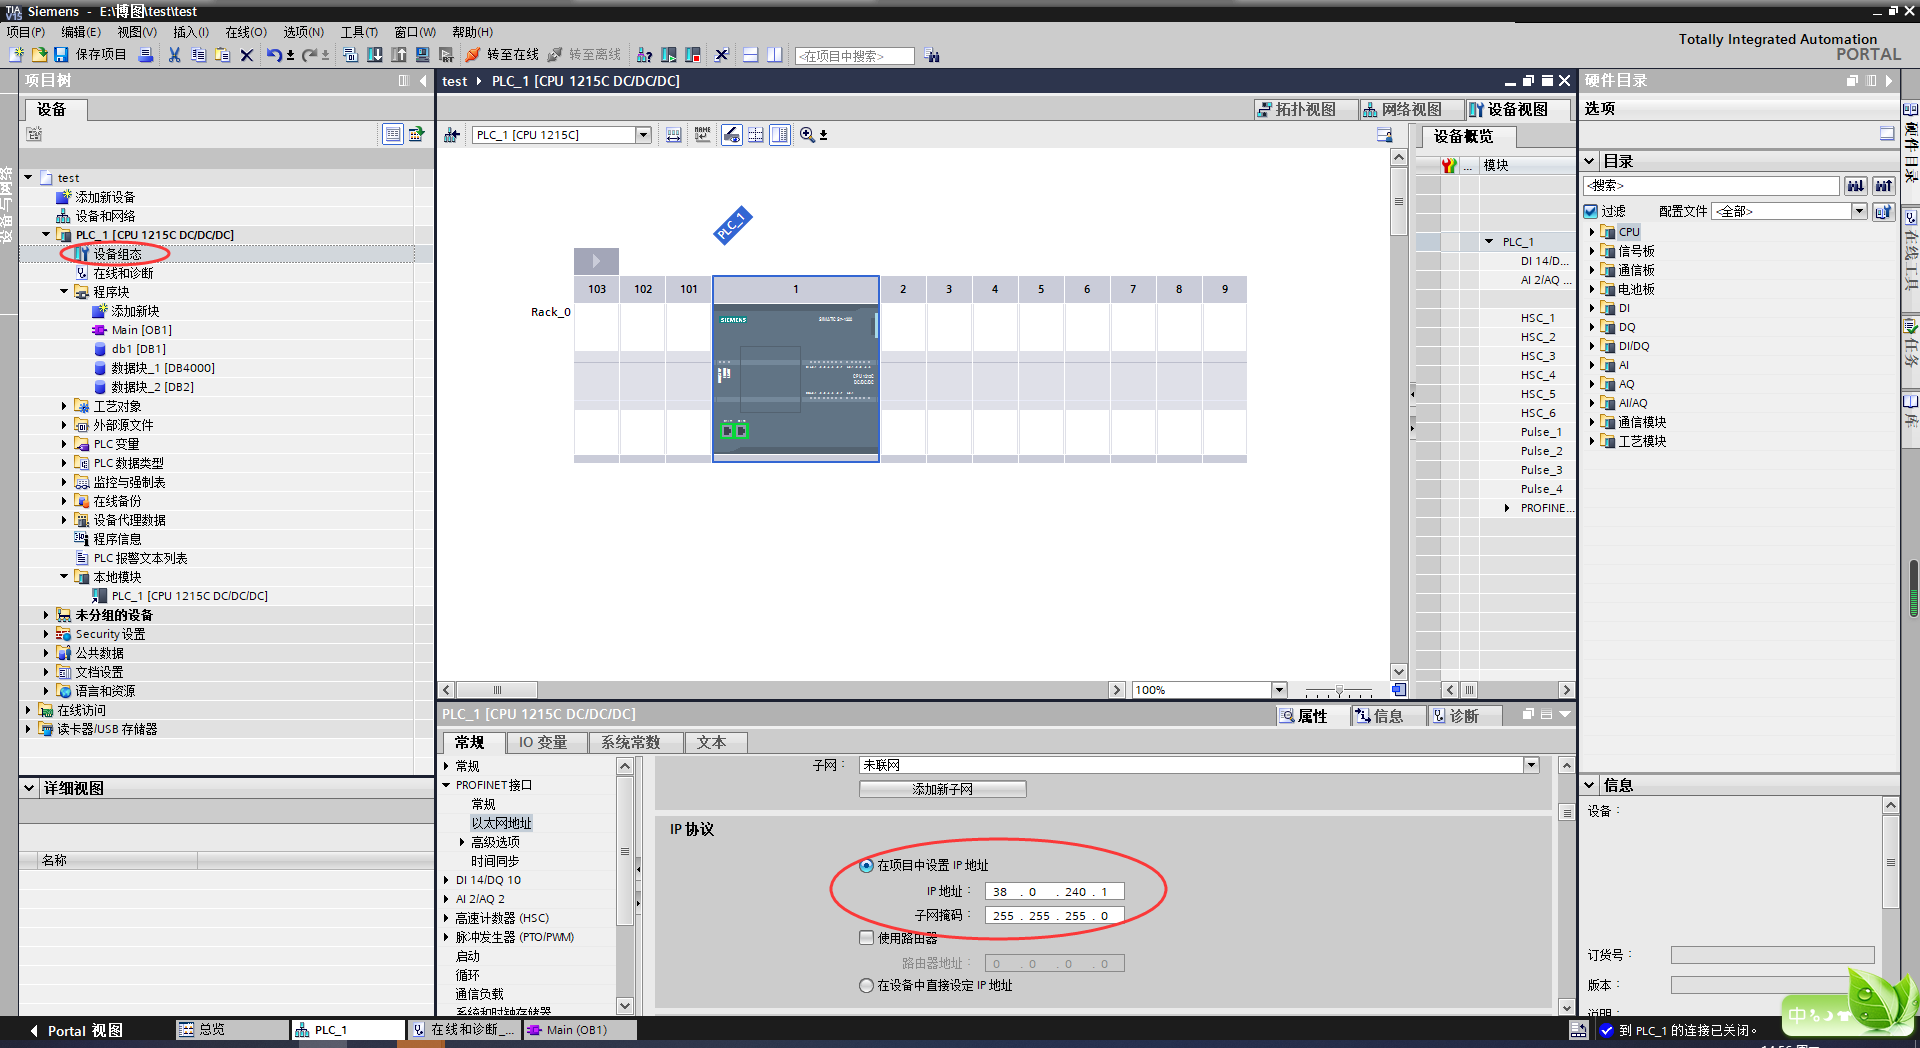Open Portal view from bottom bar

click(76, 1030)
